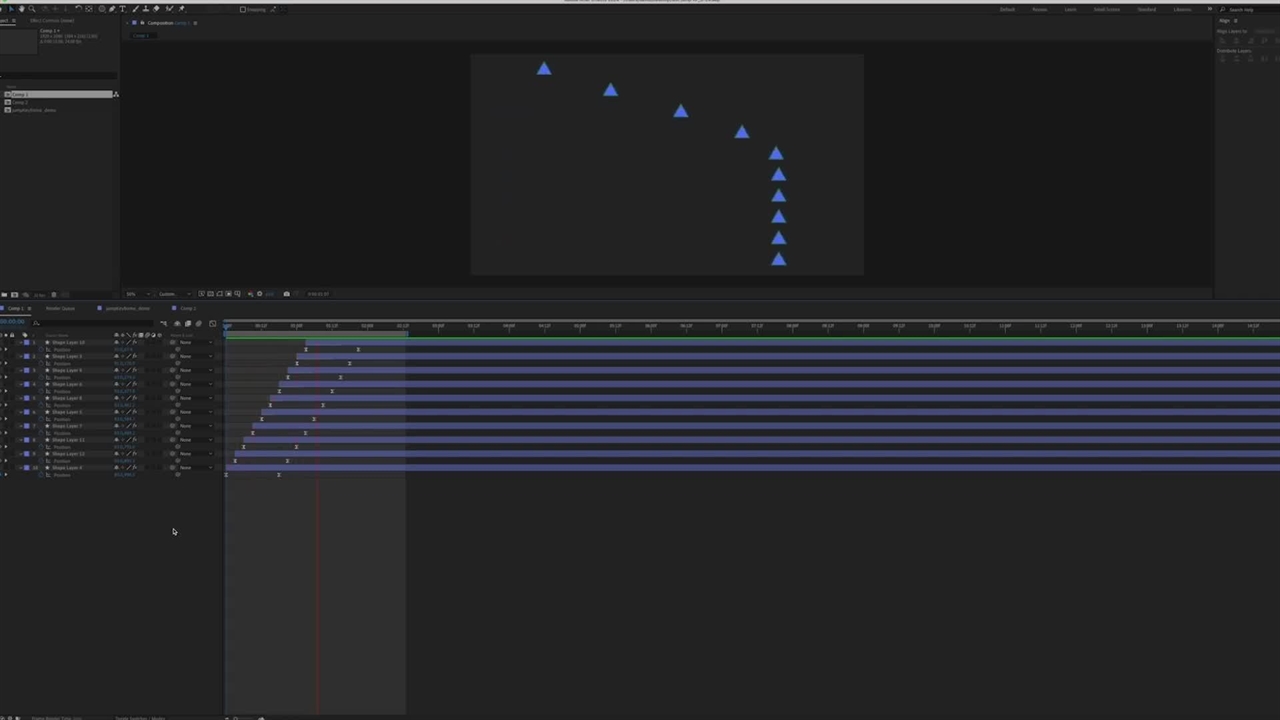Image resolution: width=1280 pixels, height=720 pixels.
Task: Select the Brush tool in the toolbar
Action: (135, 9)
